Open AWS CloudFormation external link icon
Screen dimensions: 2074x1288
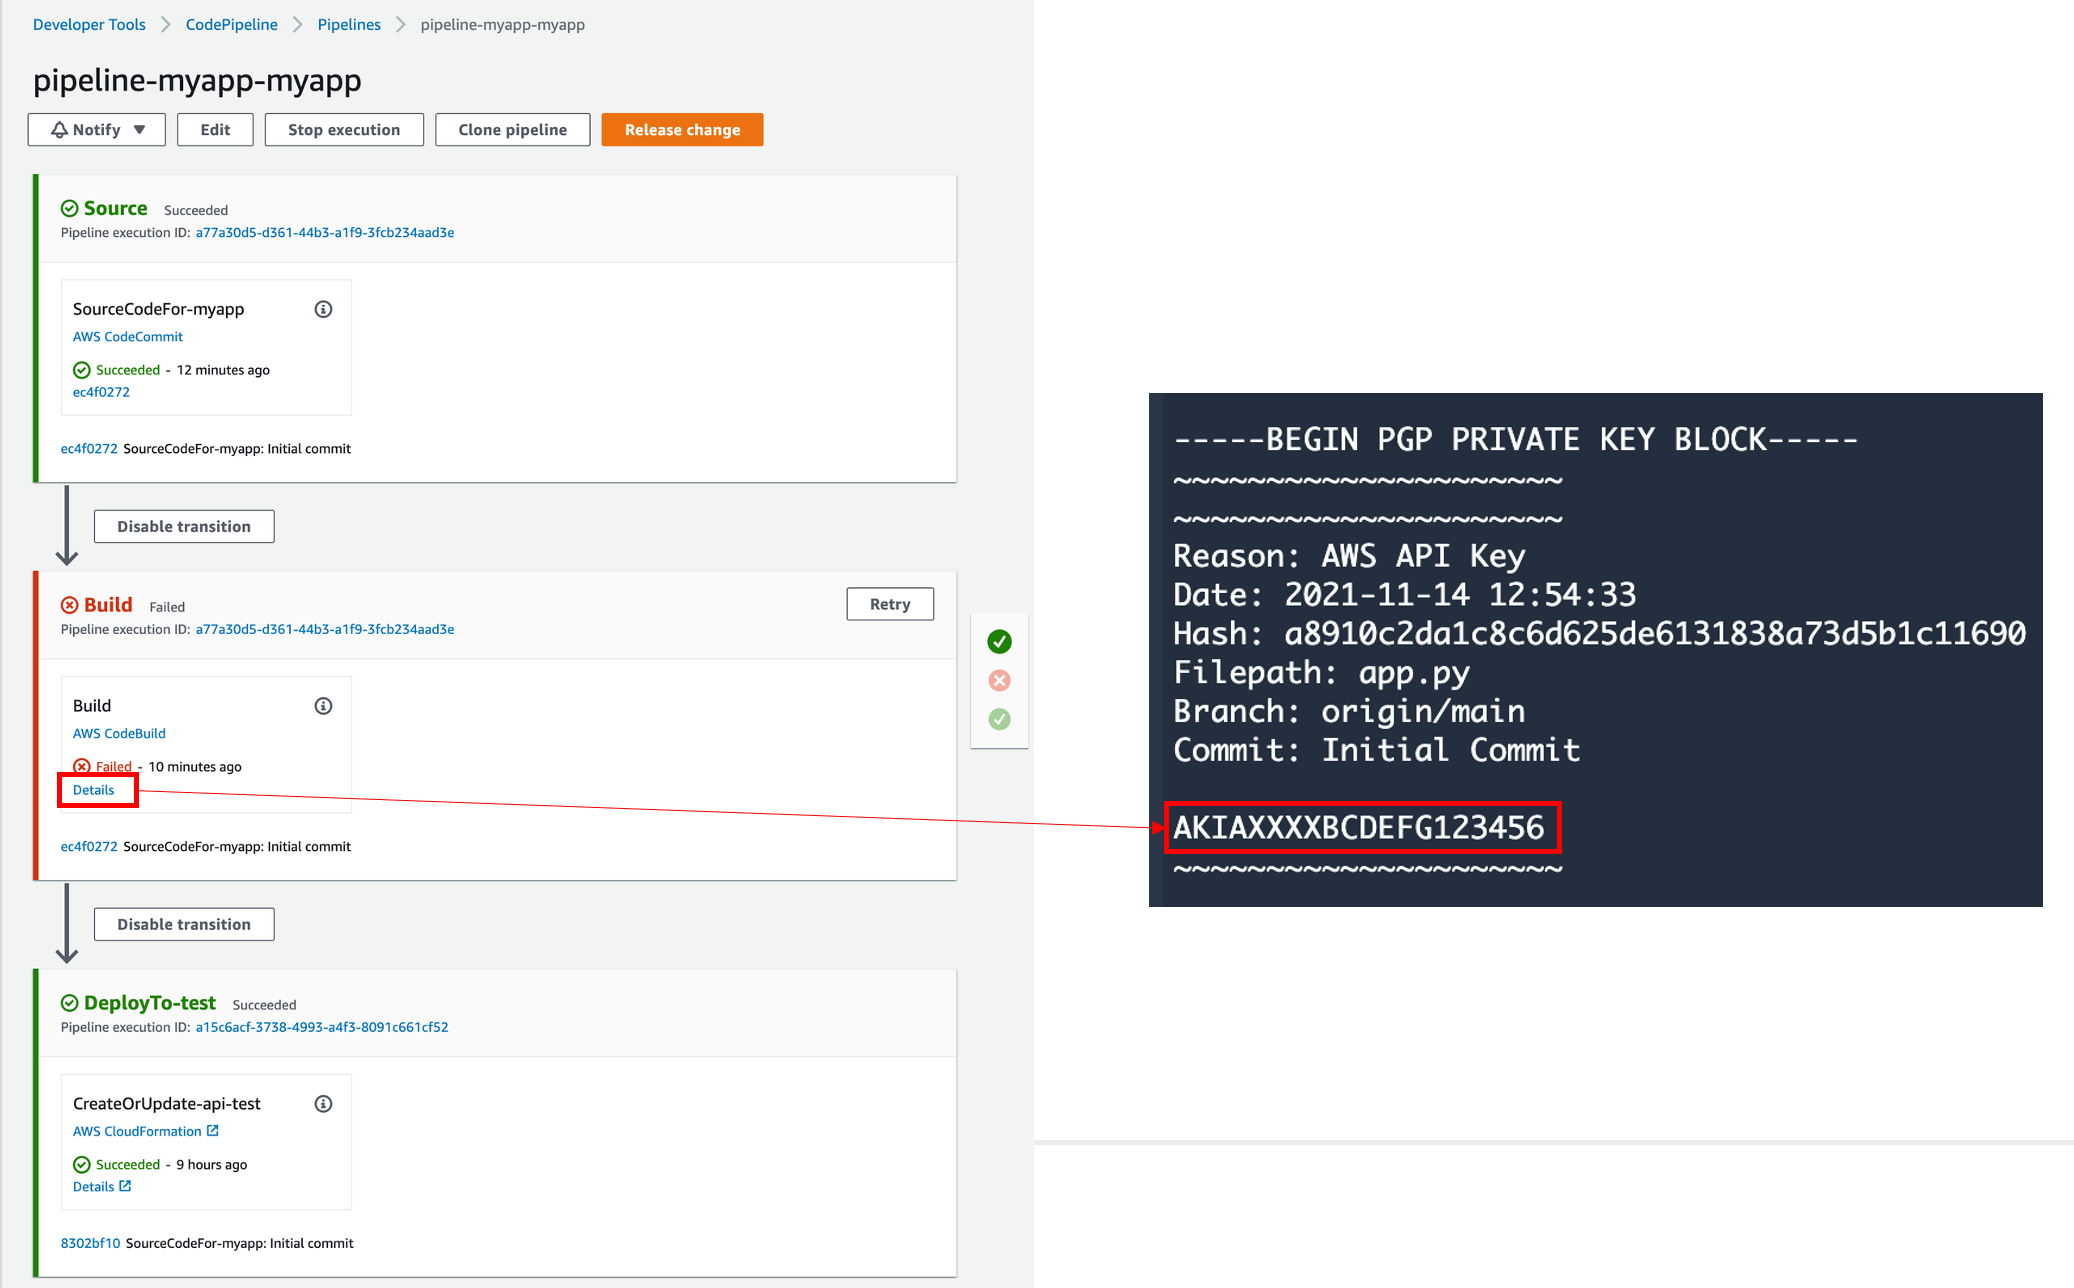coord(212,1131)
